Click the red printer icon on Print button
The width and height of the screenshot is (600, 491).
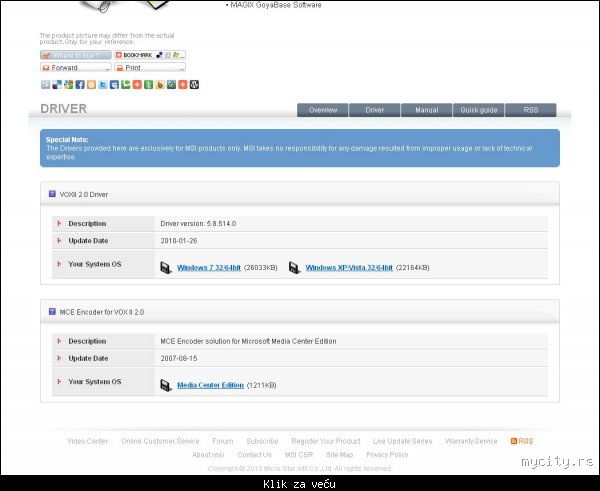(x=120, y=68)
